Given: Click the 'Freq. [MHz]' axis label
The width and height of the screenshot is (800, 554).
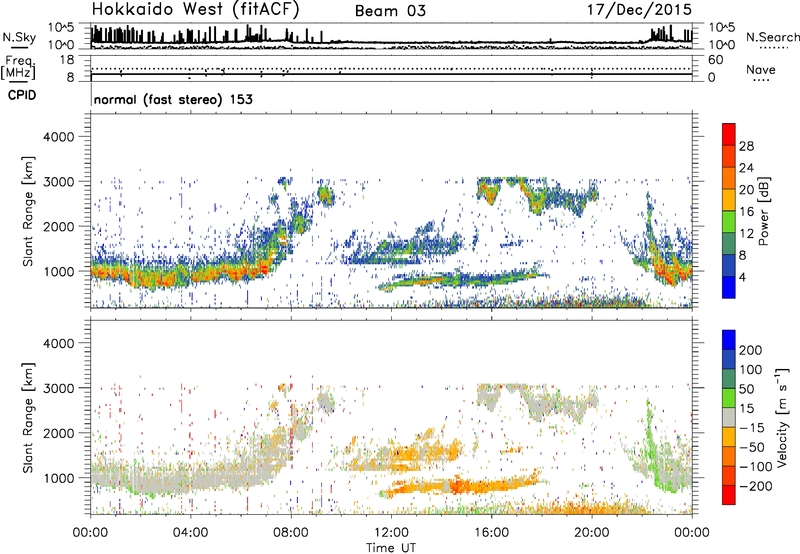Looking at the screenshot, I should 18,67.
